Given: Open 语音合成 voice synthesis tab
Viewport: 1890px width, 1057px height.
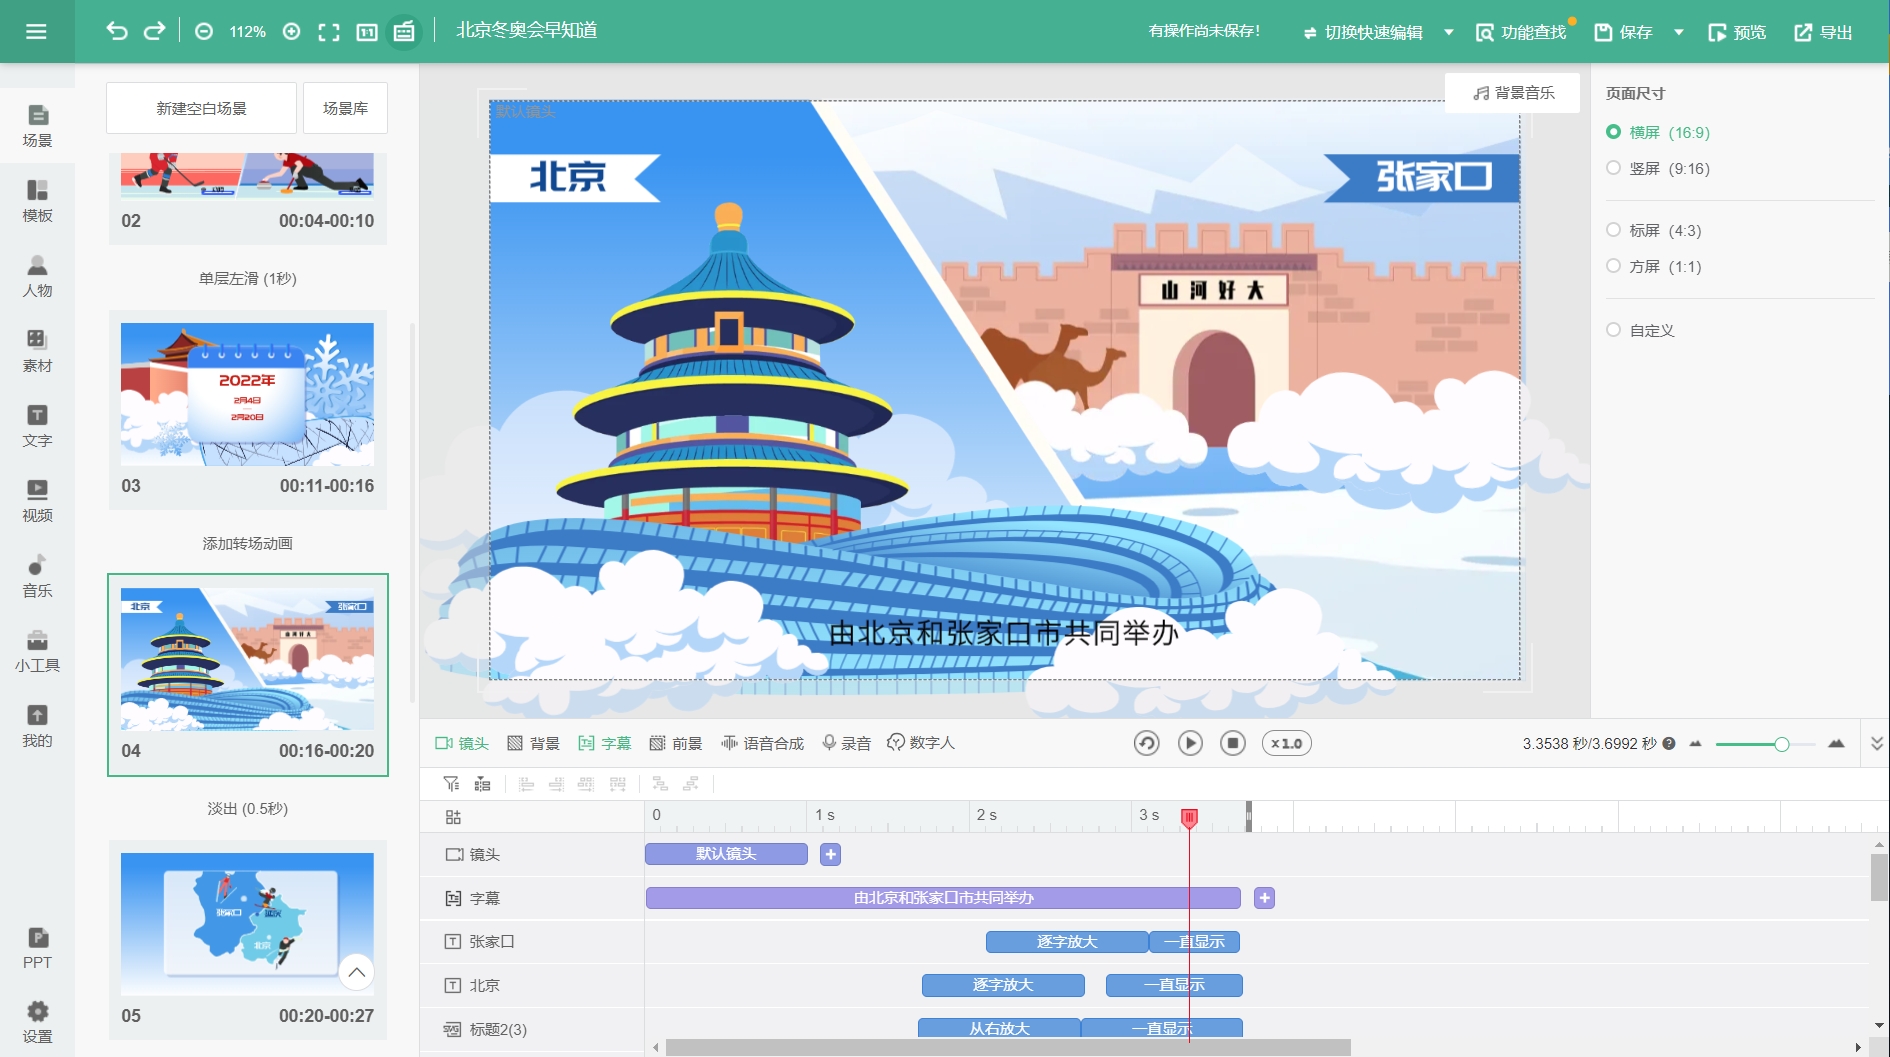Looking at the screenshot, I should pyautogui.click(x=763, y=743).
